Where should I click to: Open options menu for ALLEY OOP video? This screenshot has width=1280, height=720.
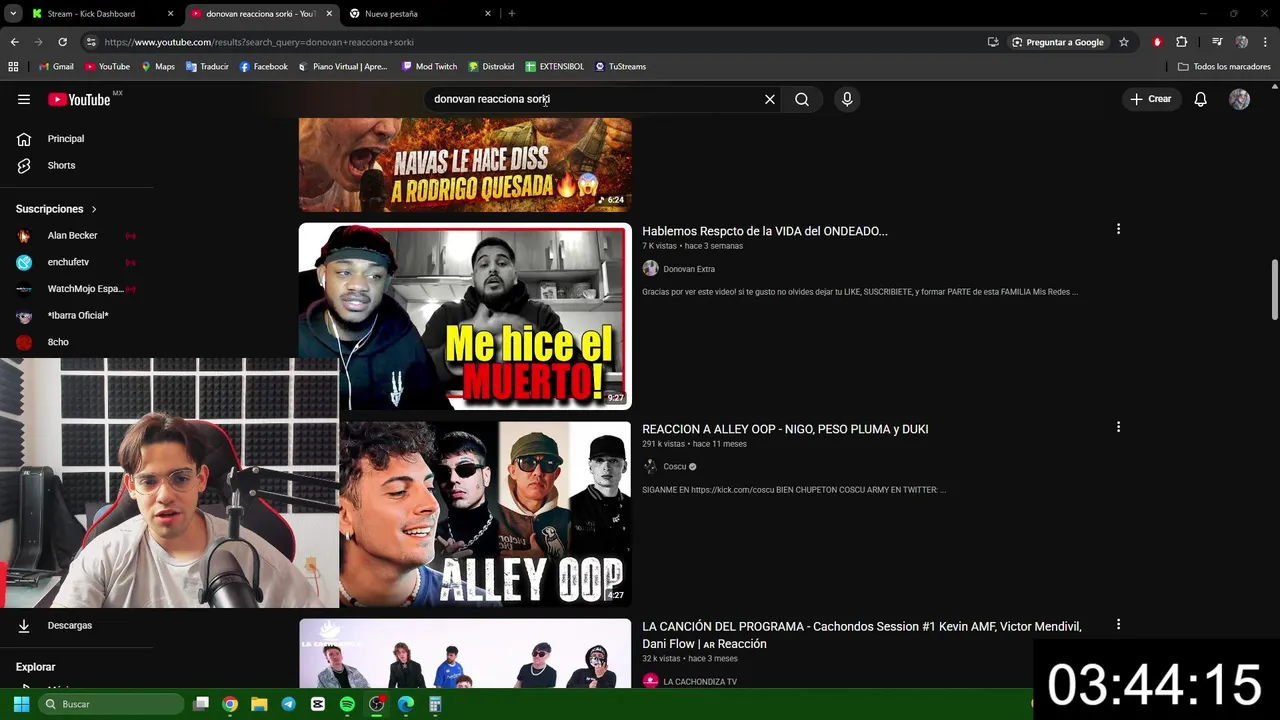pyautogui.click(x=1118, y=427)
